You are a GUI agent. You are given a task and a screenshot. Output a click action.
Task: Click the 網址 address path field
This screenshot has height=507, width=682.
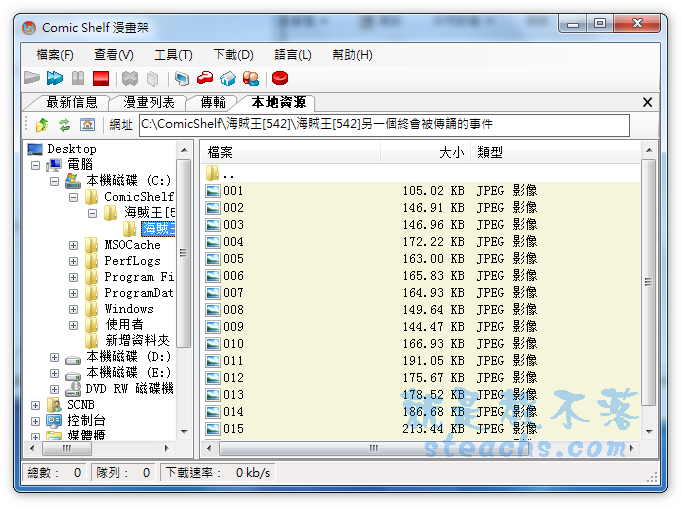(384, 125)
